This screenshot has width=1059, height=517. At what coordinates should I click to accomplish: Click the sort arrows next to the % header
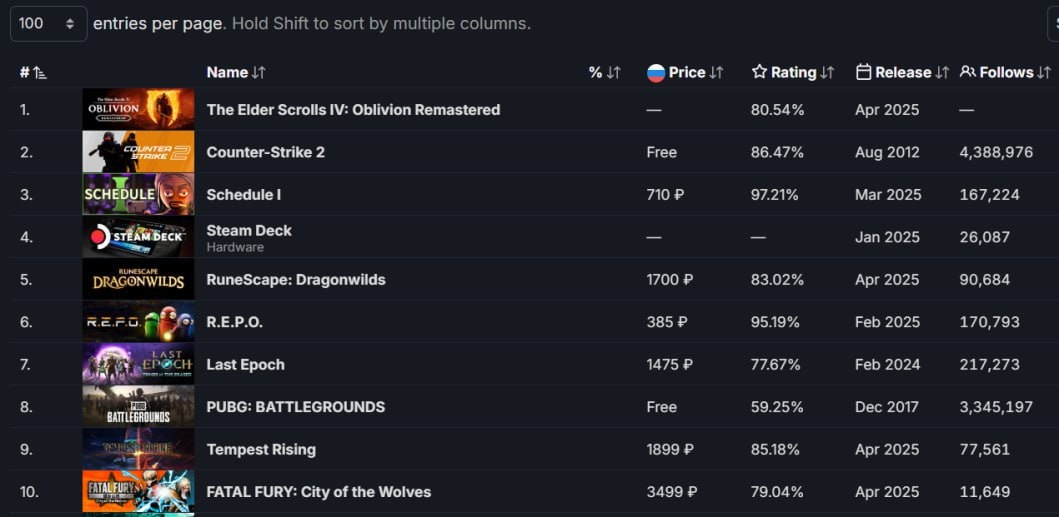pos(614,72)
